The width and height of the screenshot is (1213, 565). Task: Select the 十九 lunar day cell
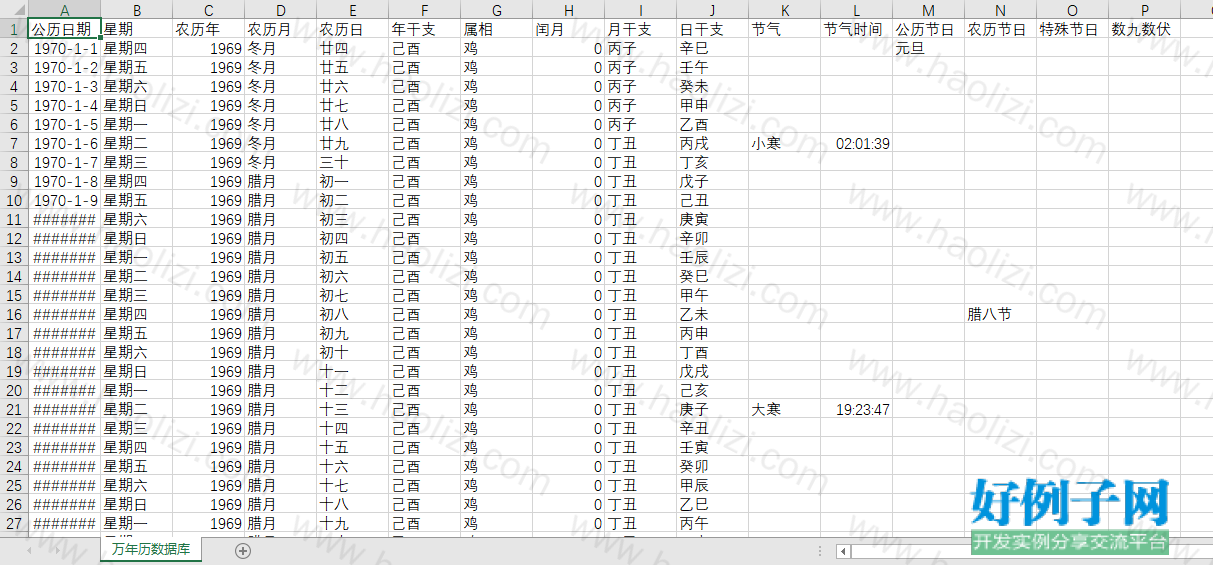[353, 523]
